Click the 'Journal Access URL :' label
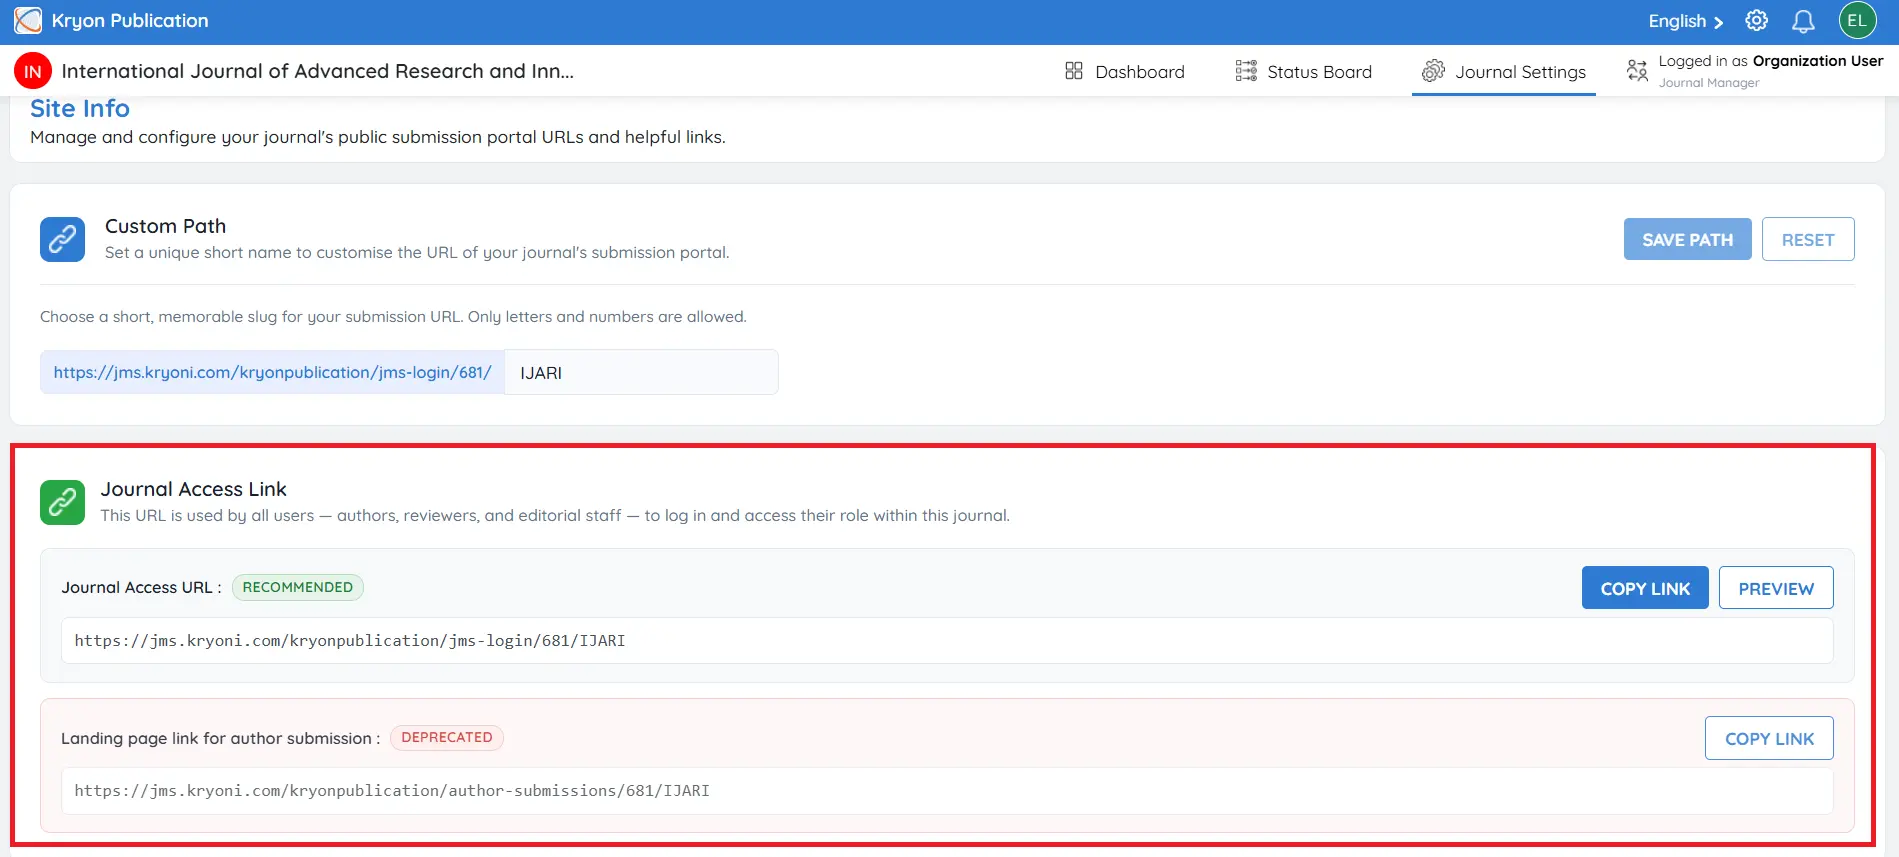 coord(141,587)
